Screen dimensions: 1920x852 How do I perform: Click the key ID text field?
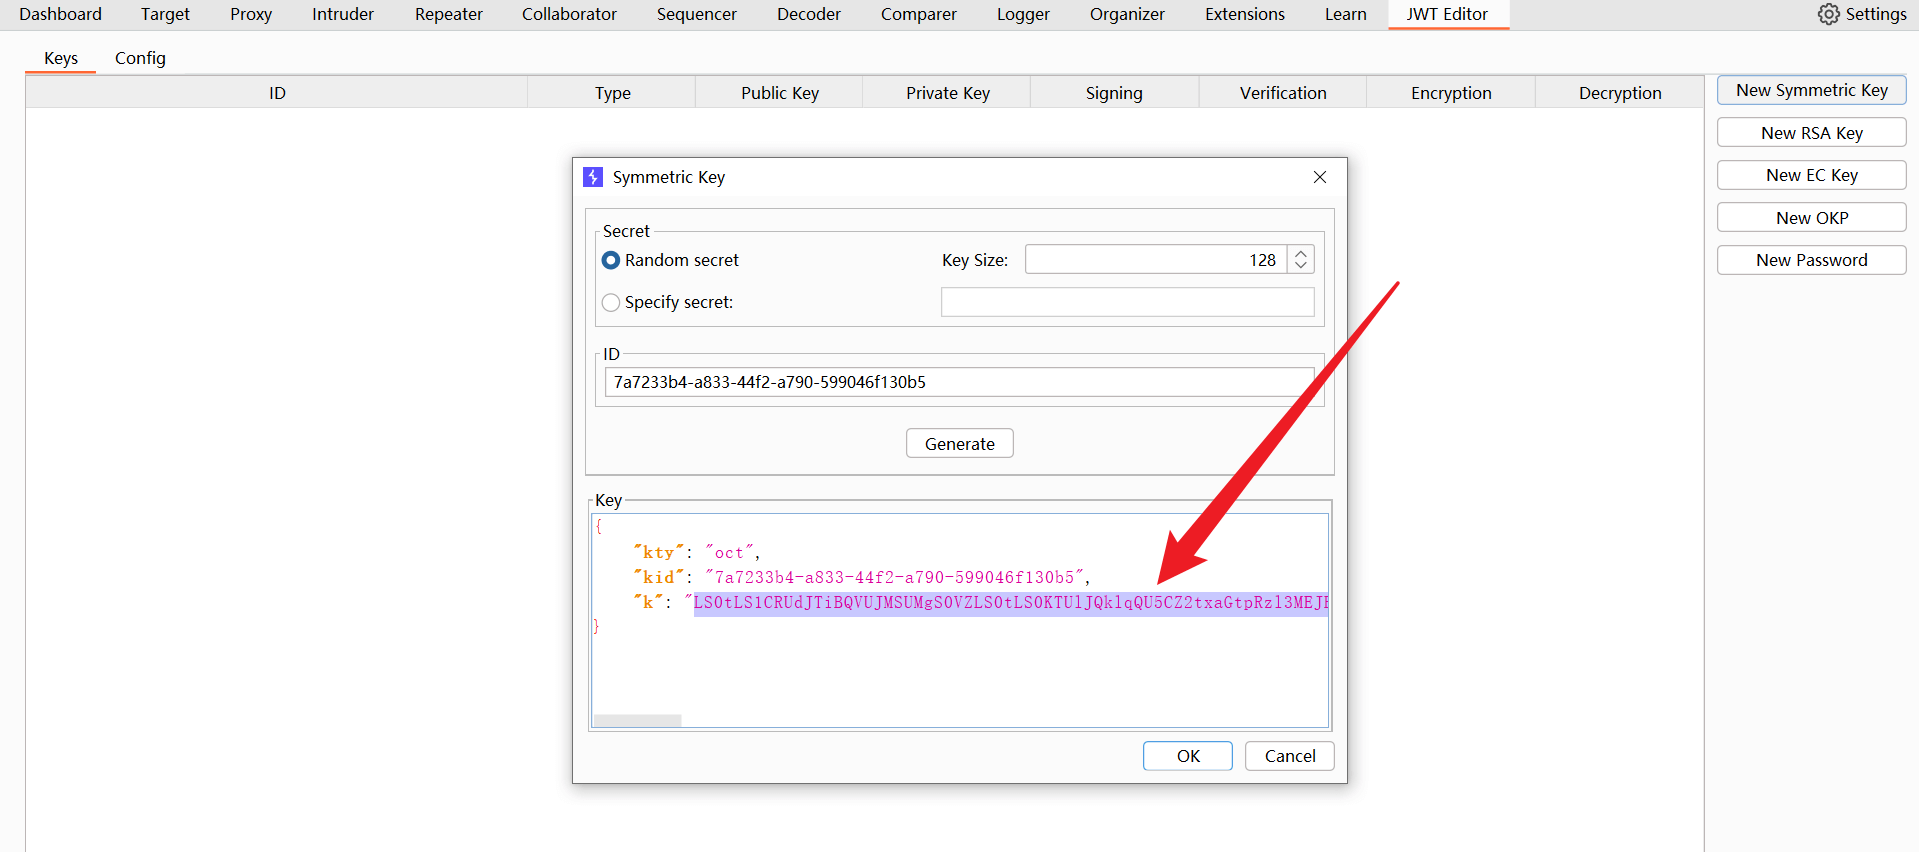[x=958, y=382]
